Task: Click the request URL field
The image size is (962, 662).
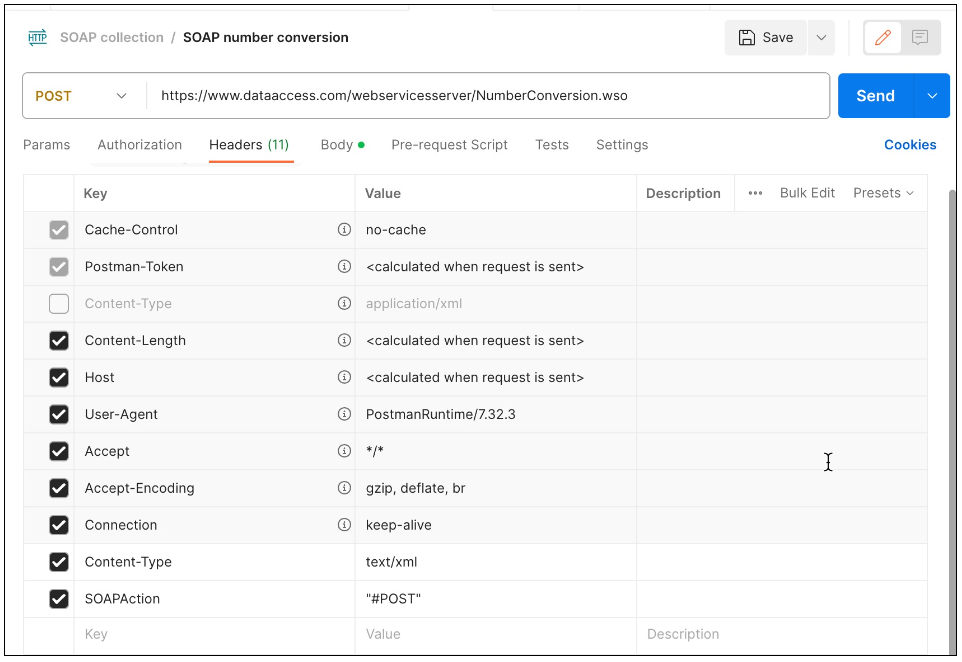Action: (488, 96)
